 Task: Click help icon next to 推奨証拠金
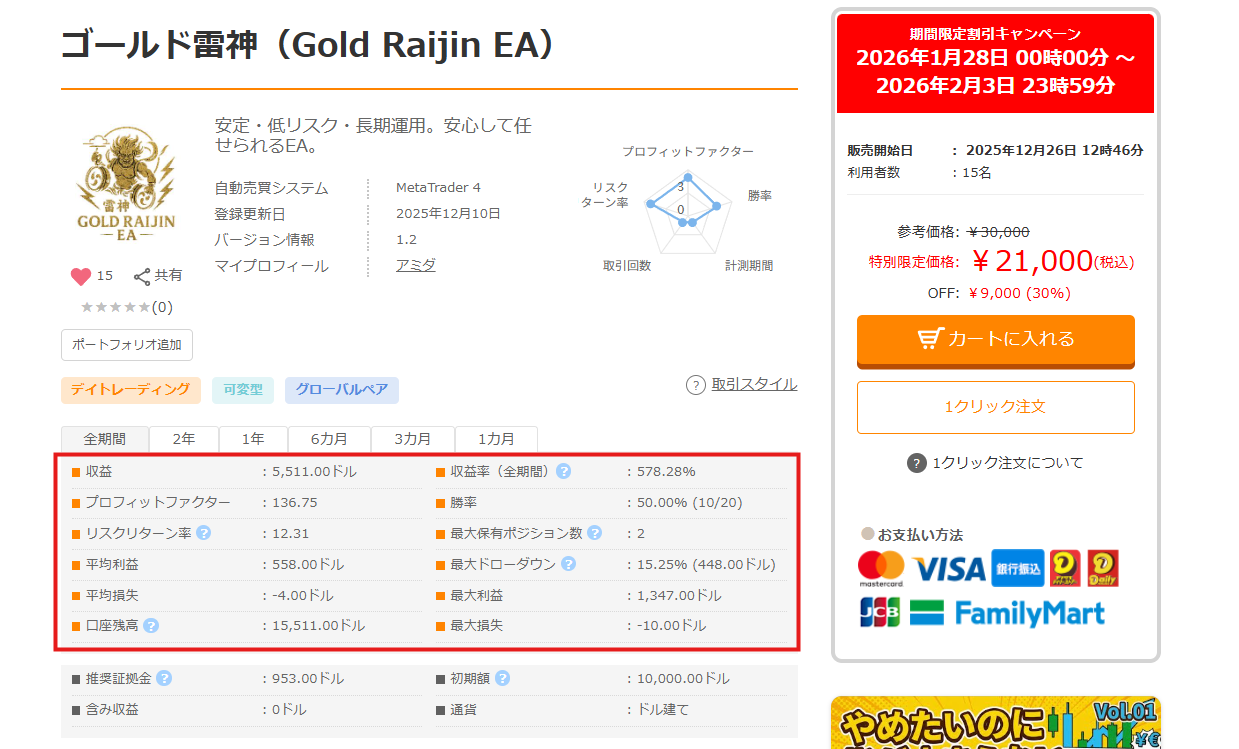[x=164, y=678]
